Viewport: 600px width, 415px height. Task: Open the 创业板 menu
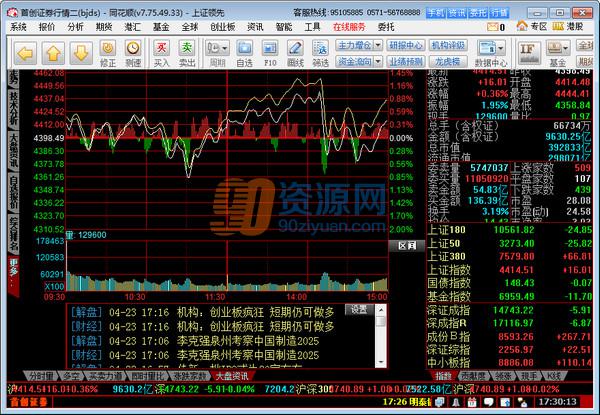coord(222,27)
